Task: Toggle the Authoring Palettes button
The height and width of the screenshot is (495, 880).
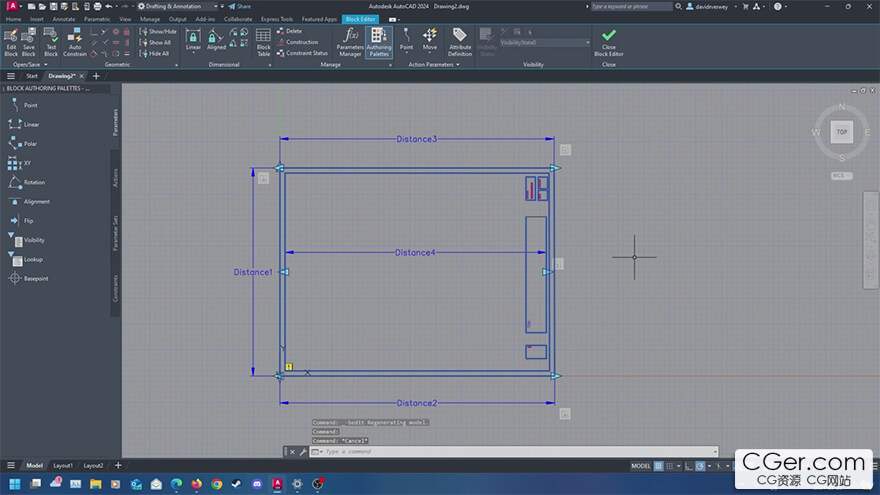Action: tap(379, 42)
